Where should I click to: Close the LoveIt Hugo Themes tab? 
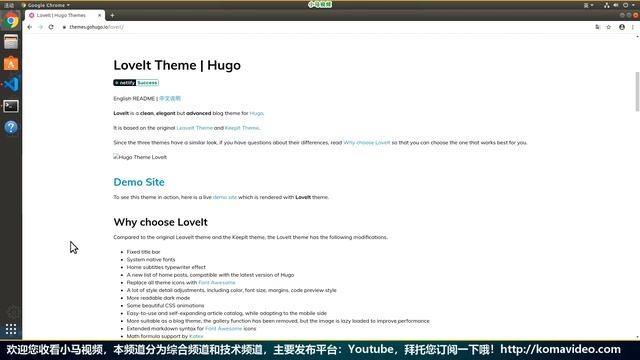[x=99, y=15]
